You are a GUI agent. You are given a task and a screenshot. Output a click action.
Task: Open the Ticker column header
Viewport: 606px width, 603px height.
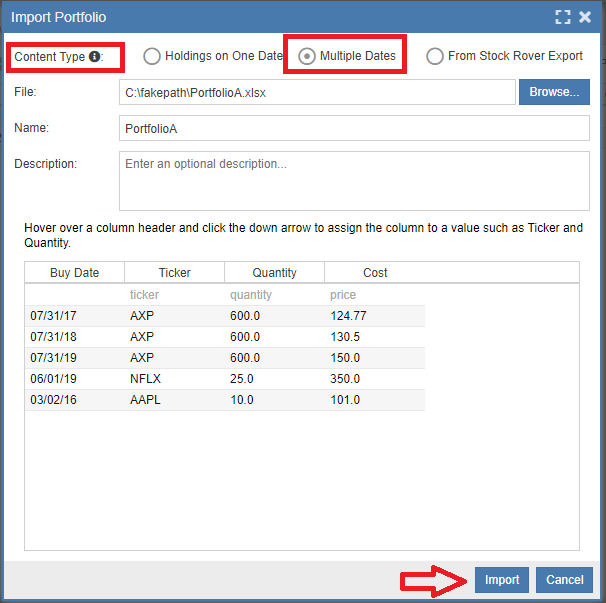175,272
